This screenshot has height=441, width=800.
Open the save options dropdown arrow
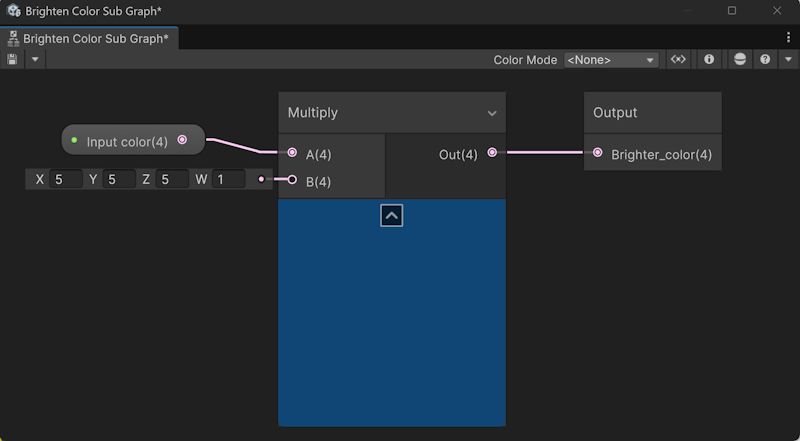[35, 60]
